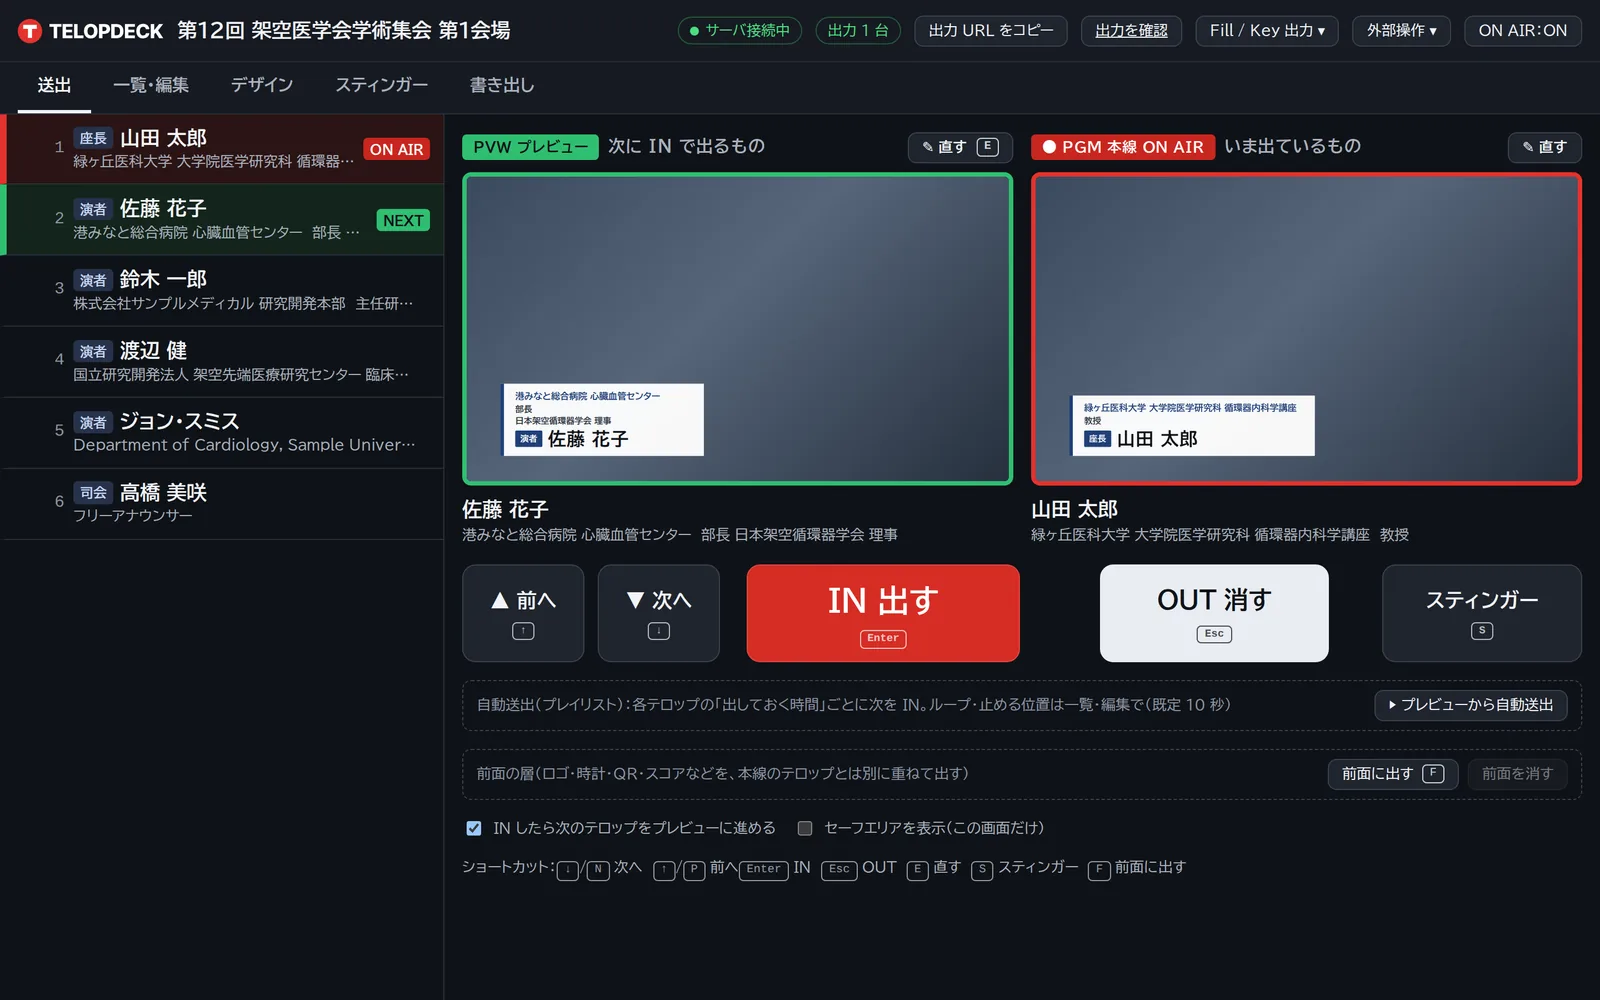Open the デザイン tab
1600x1000 pixels.
tap(262, 86)
